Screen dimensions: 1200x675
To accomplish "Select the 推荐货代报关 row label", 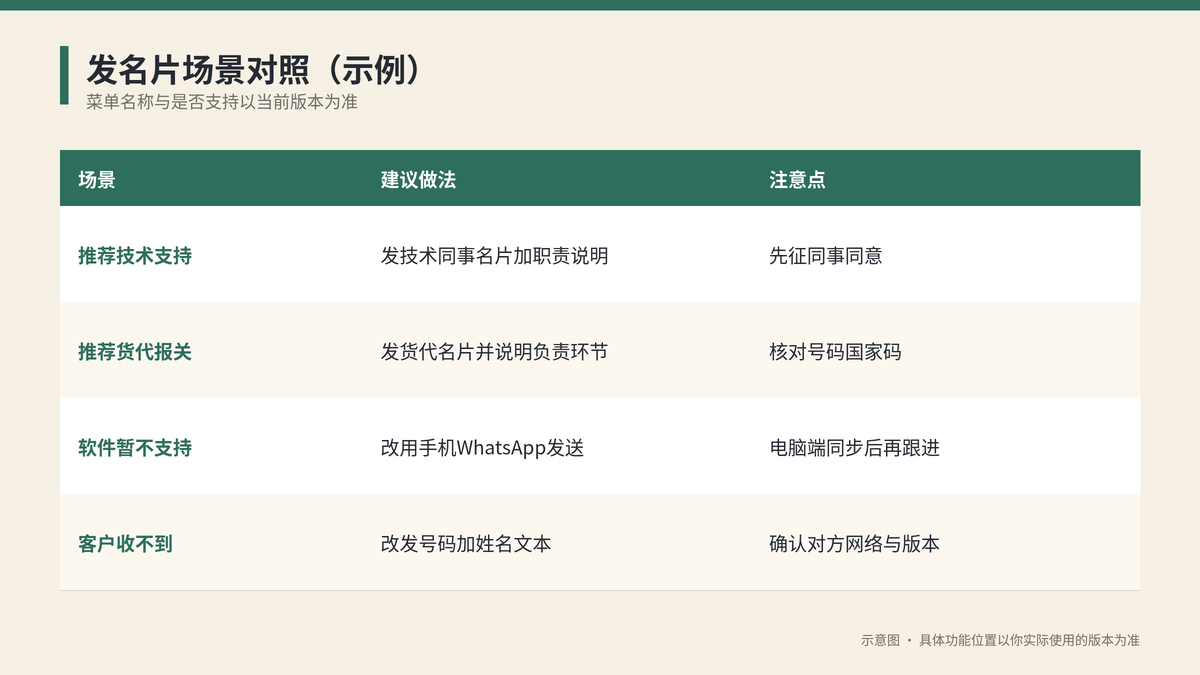I will pyautogui.click(x=135, y=351).
